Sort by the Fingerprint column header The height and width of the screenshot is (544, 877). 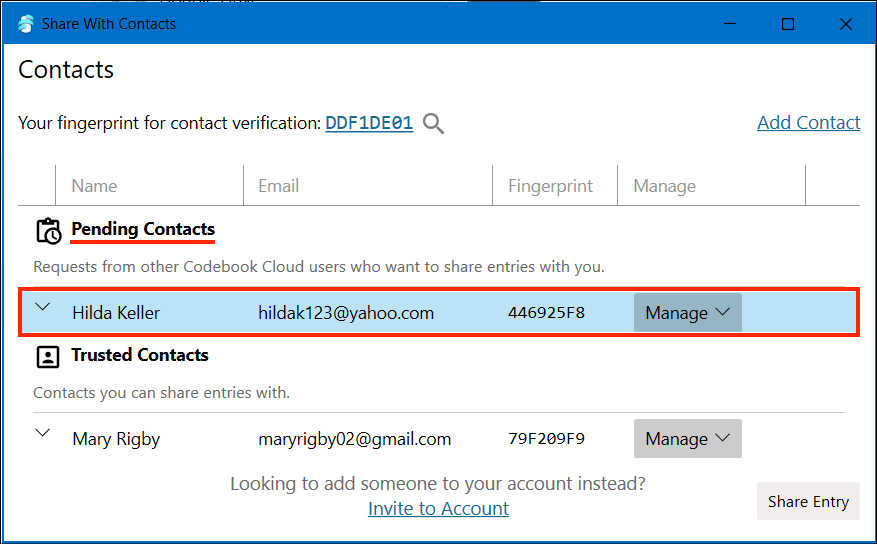(555, 186)
